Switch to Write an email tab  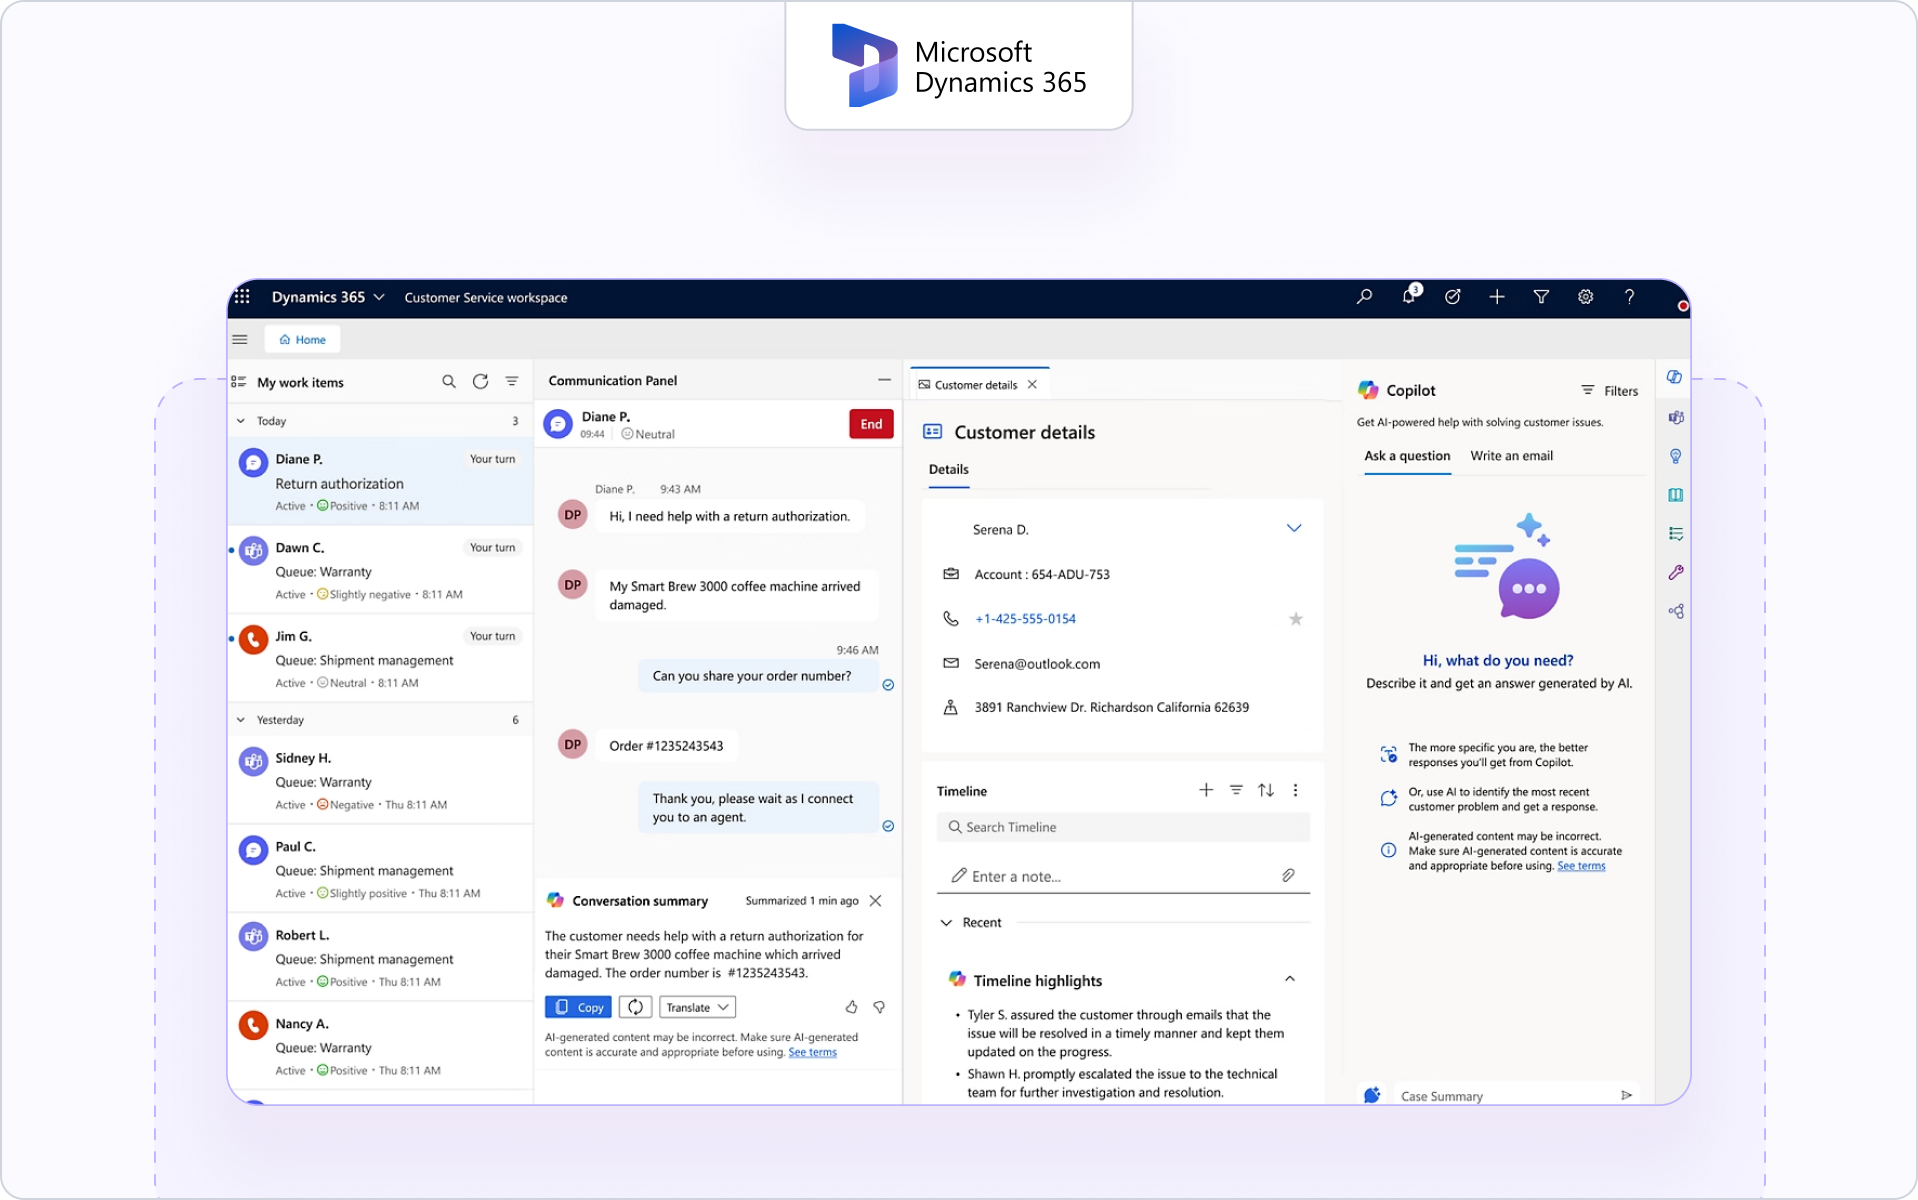1511,456
